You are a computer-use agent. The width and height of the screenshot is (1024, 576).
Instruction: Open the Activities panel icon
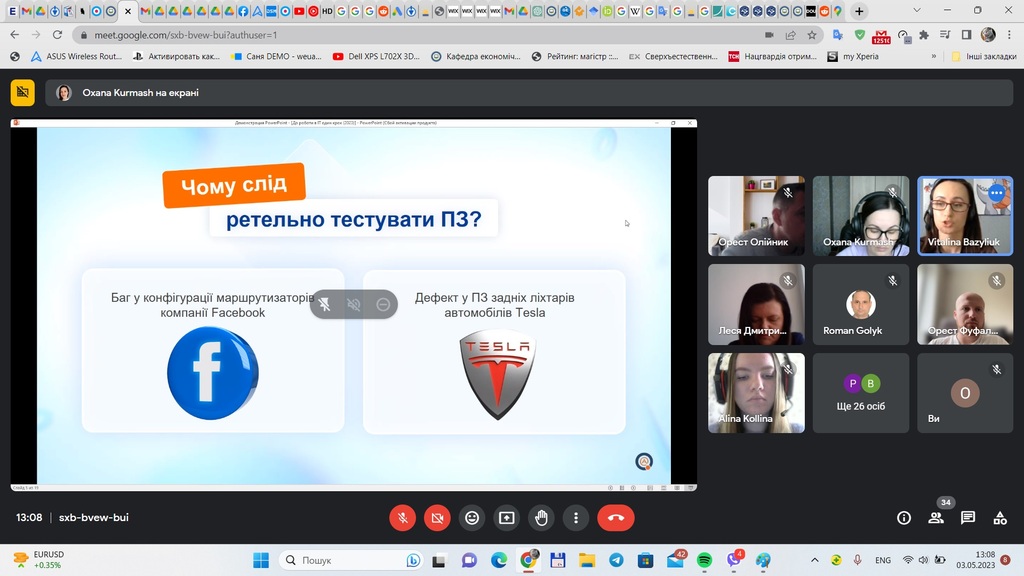coord(1000,518)
